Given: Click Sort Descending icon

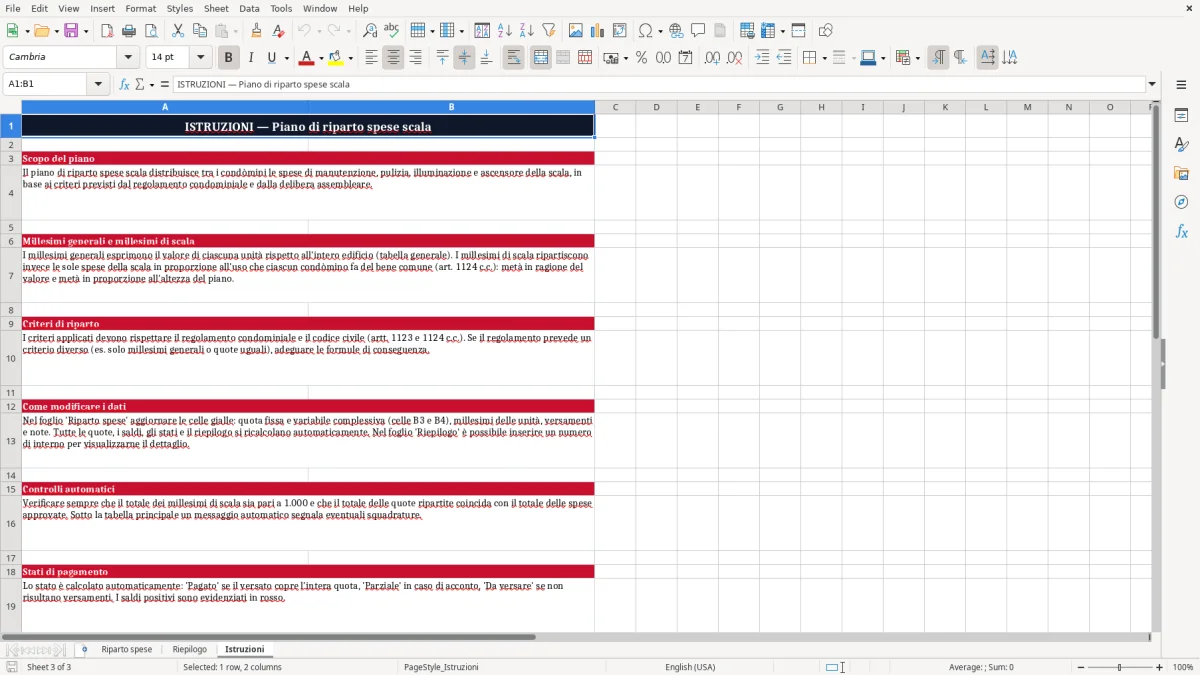Looking at the screenshot, I should [527, 31].
